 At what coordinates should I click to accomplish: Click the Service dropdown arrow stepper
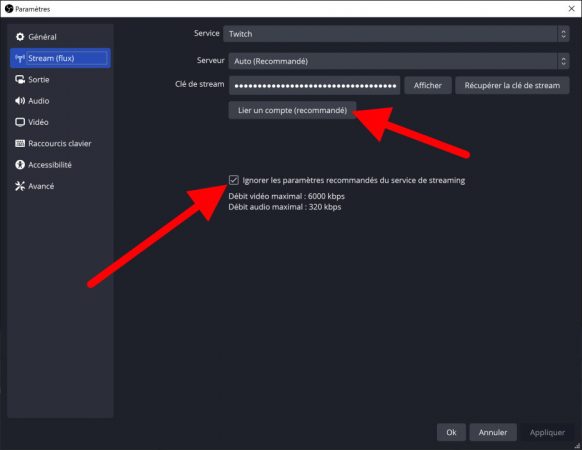pyautogui.click(x=563, y=34)
